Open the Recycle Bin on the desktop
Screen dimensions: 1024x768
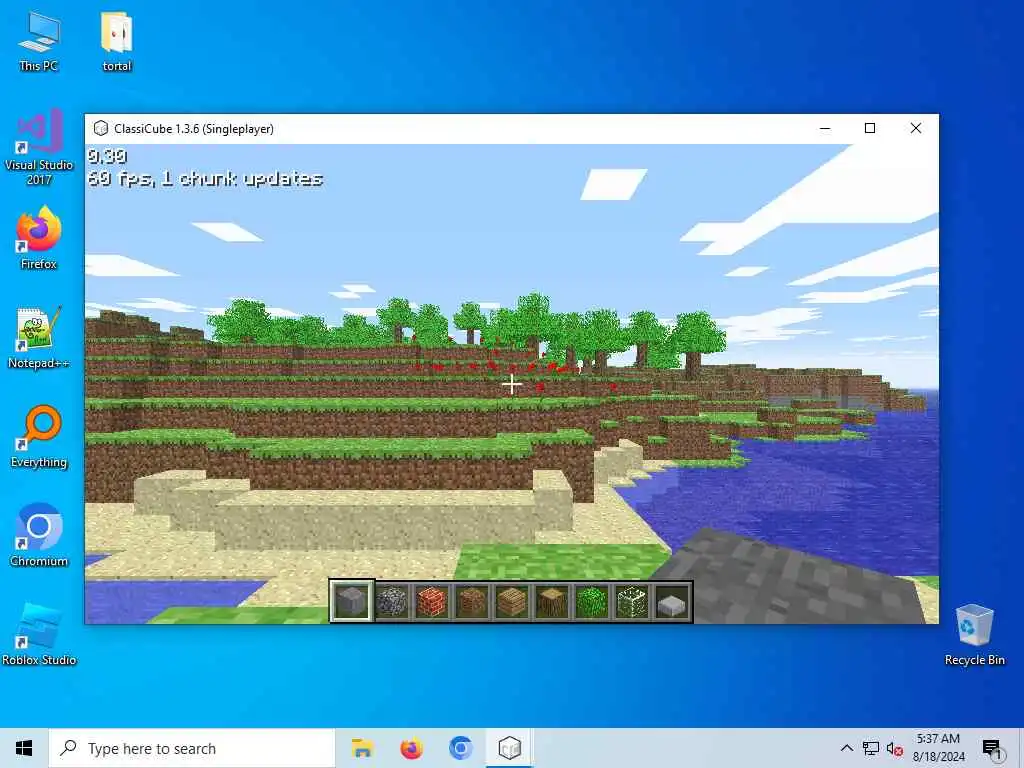click(974, 634)
